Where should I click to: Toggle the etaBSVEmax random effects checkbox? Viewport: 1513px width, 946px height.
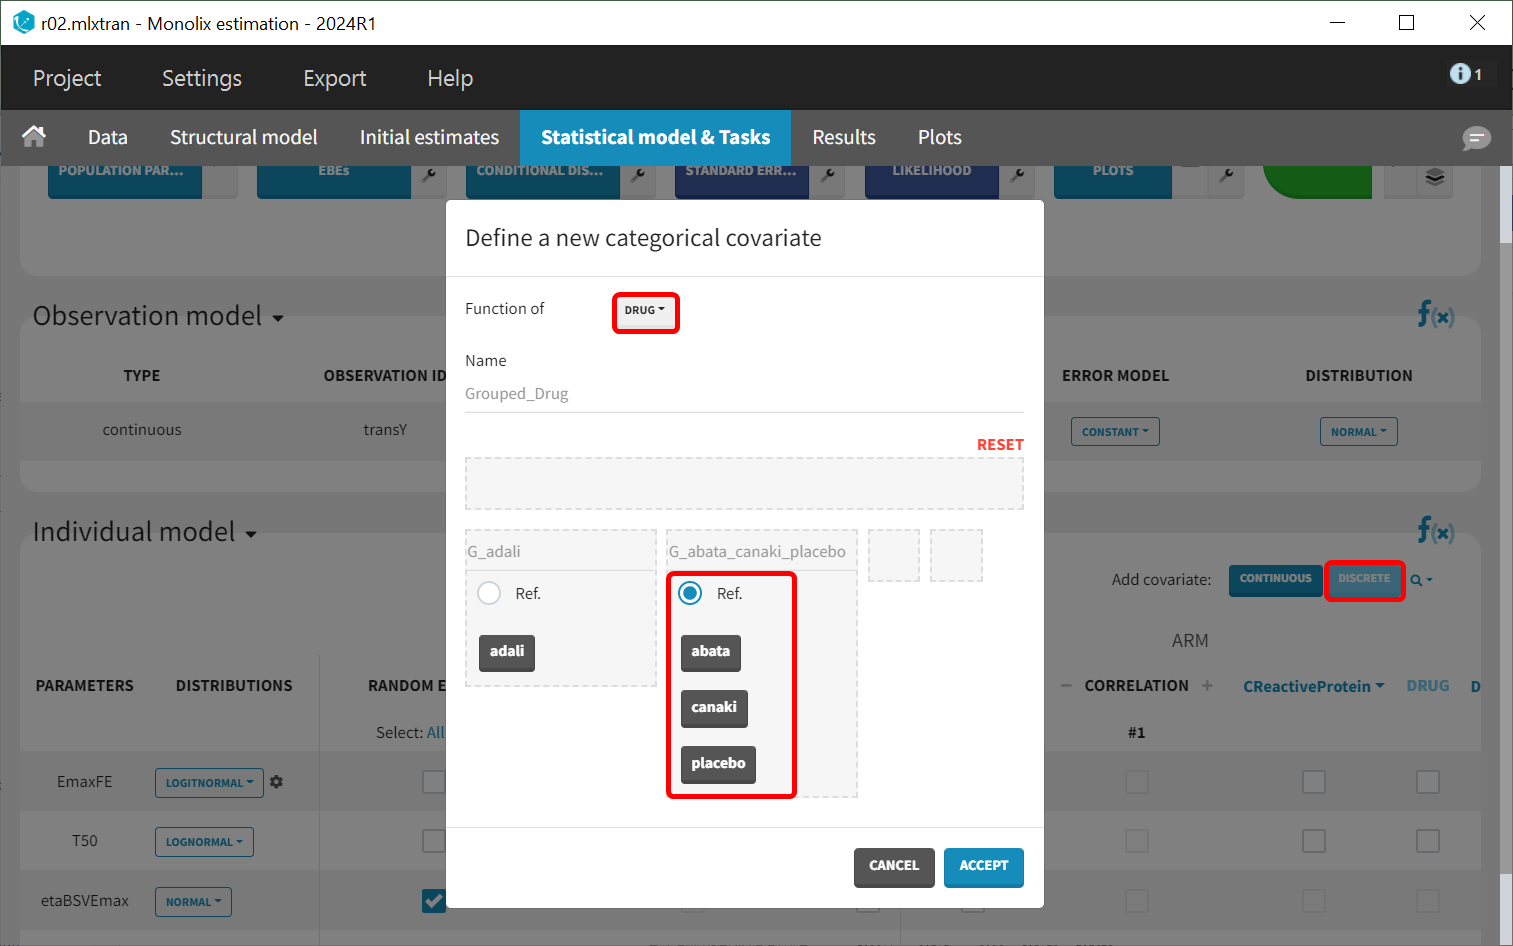tap(433, 901)
